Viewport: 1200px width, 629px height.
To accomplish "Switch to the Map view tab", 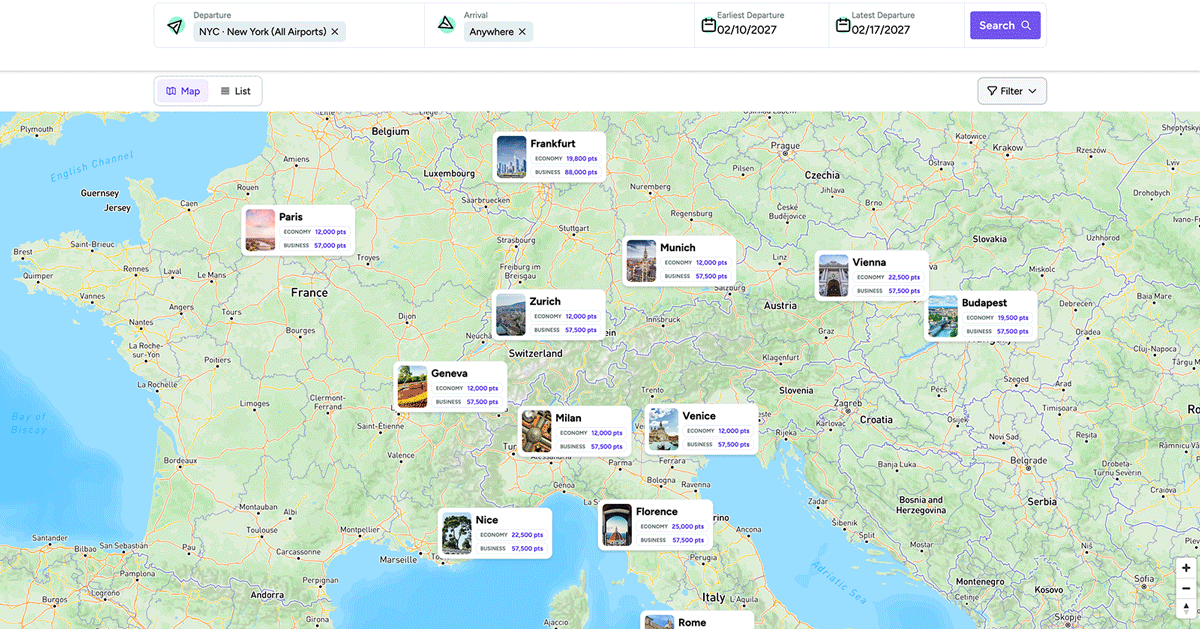I will coord(183,91).
